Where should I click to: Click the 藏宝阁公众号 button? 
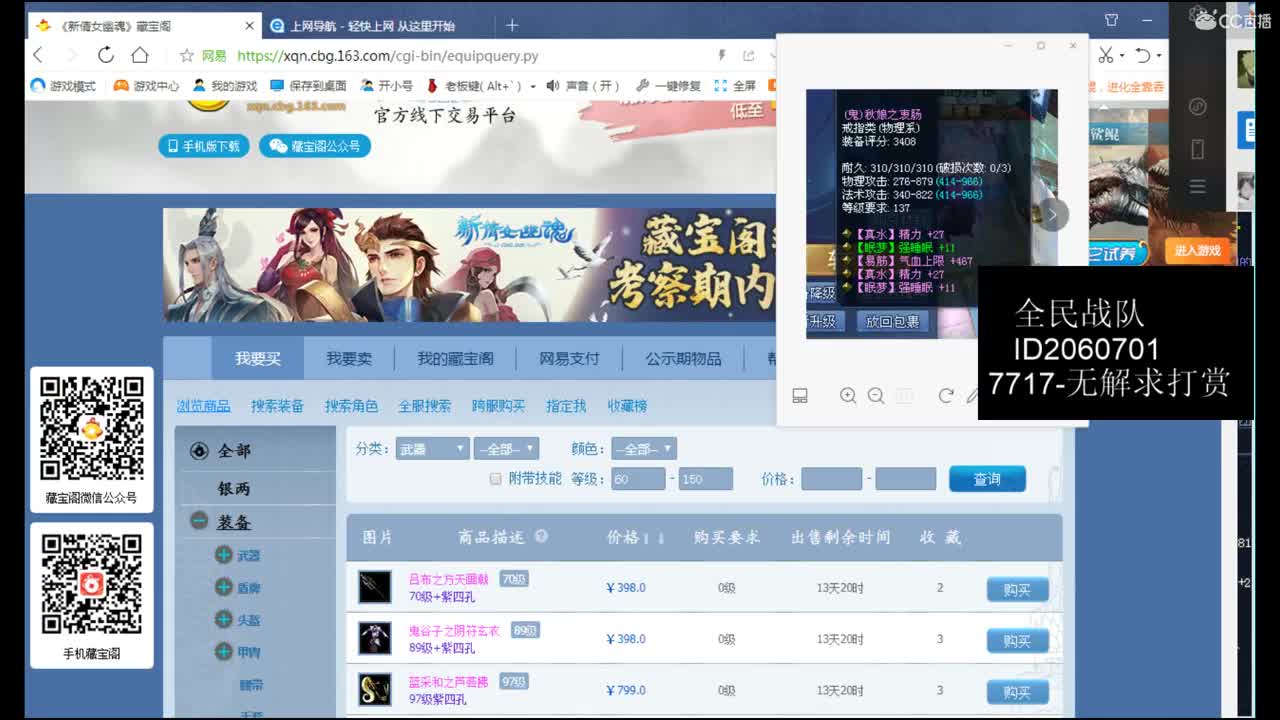pyautogui.click(x=316, y=146)
